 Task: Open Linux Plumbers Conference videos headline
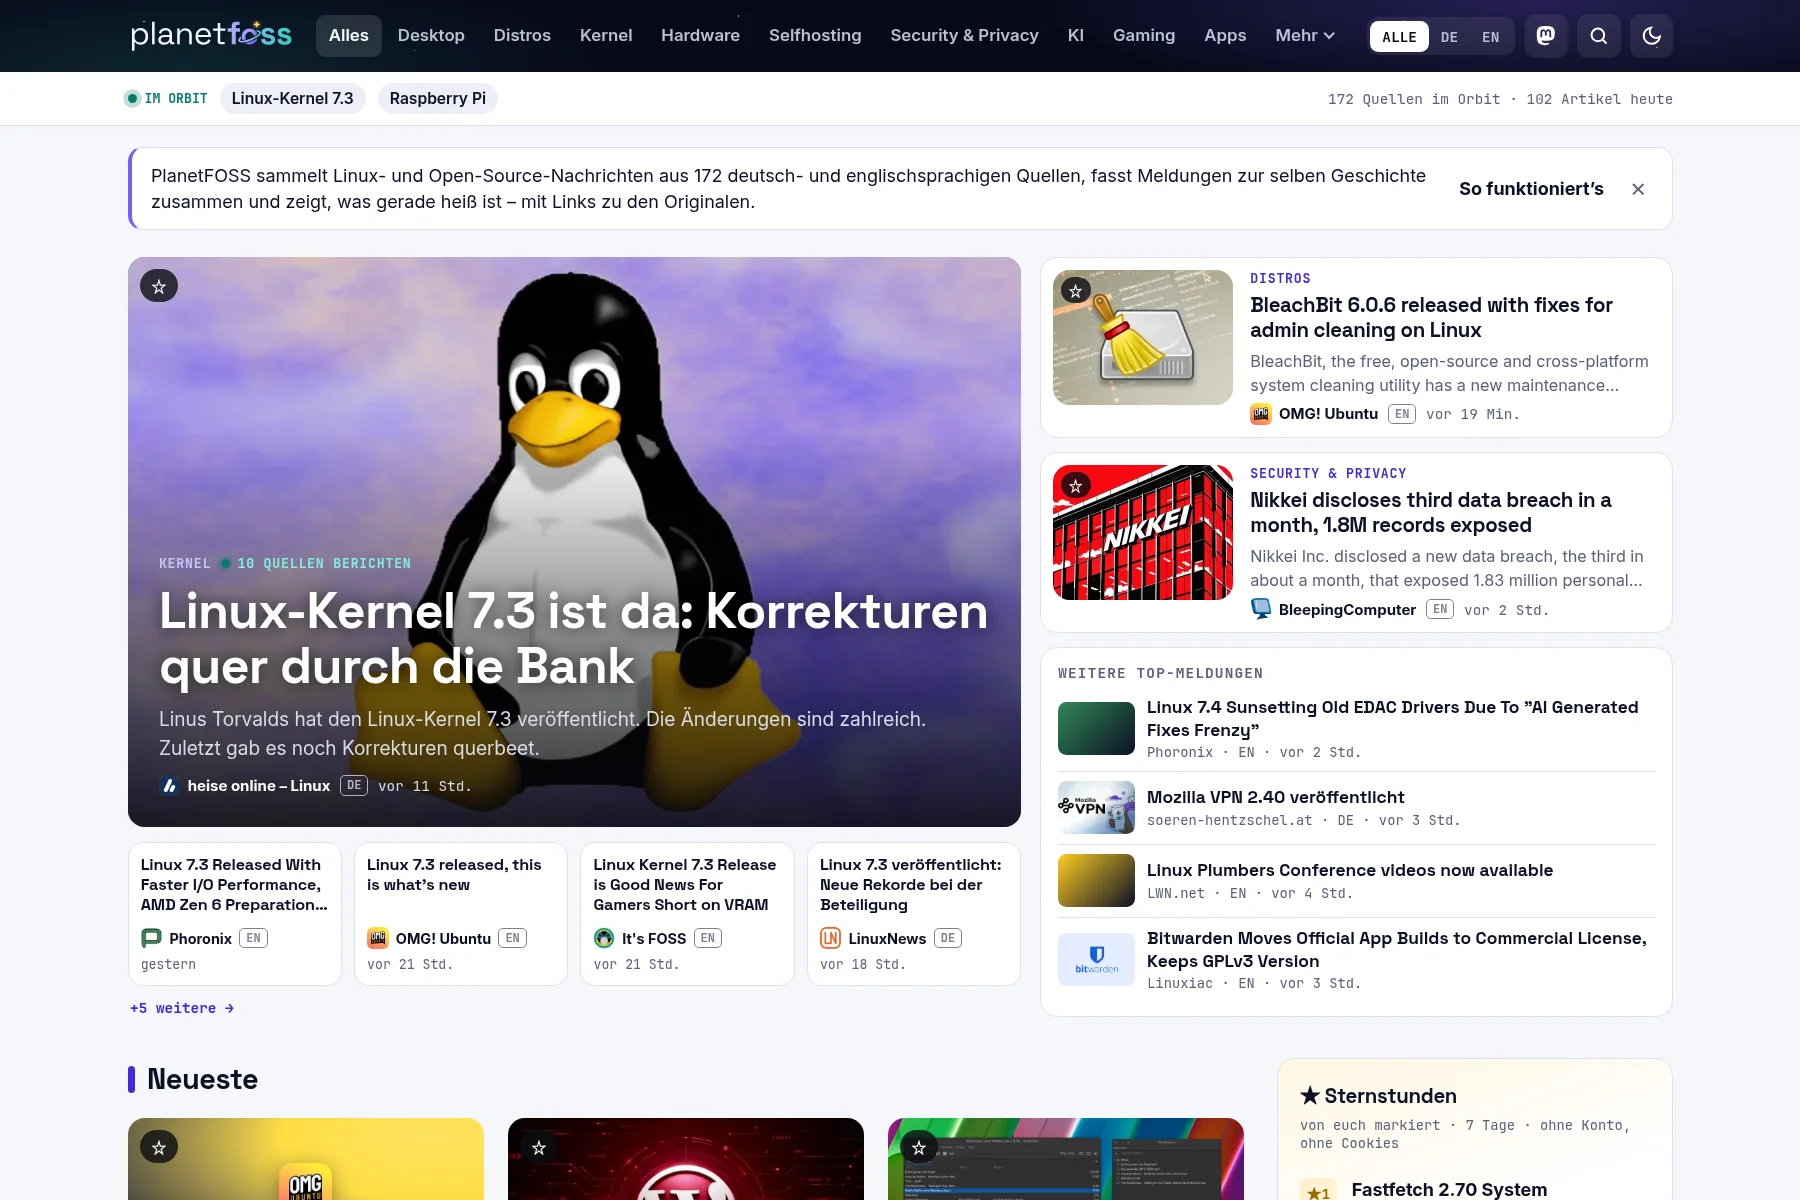[1350, 870]
